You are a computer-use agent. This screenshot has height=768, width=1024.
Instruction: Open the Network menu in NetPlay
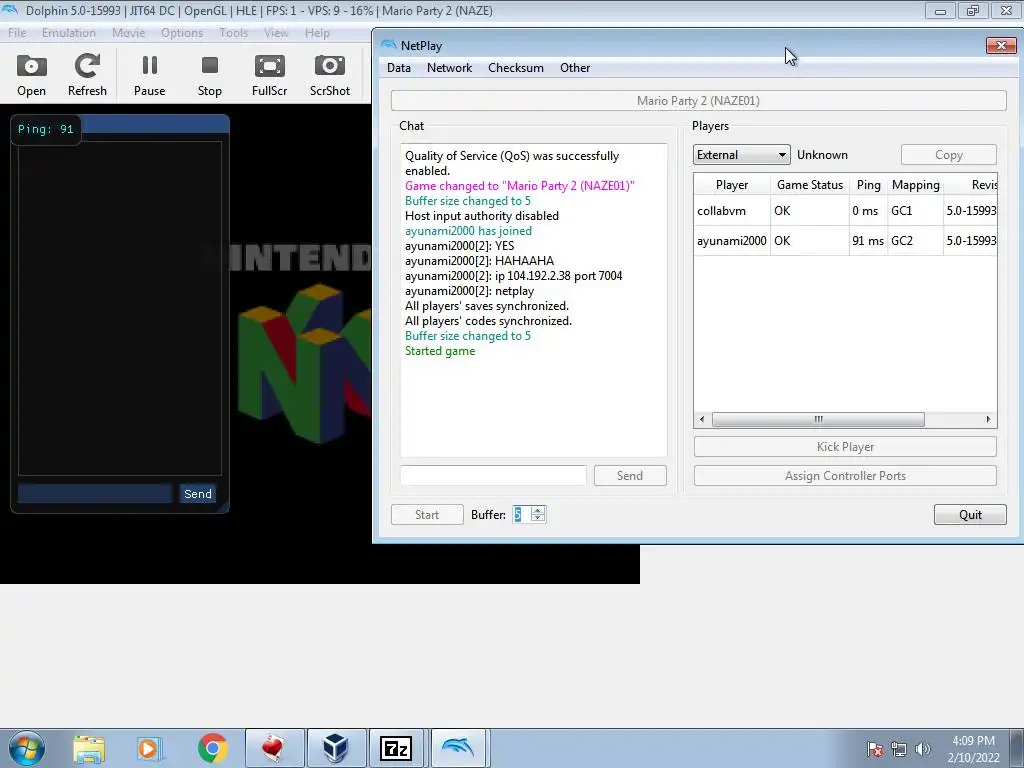point(449,68)
